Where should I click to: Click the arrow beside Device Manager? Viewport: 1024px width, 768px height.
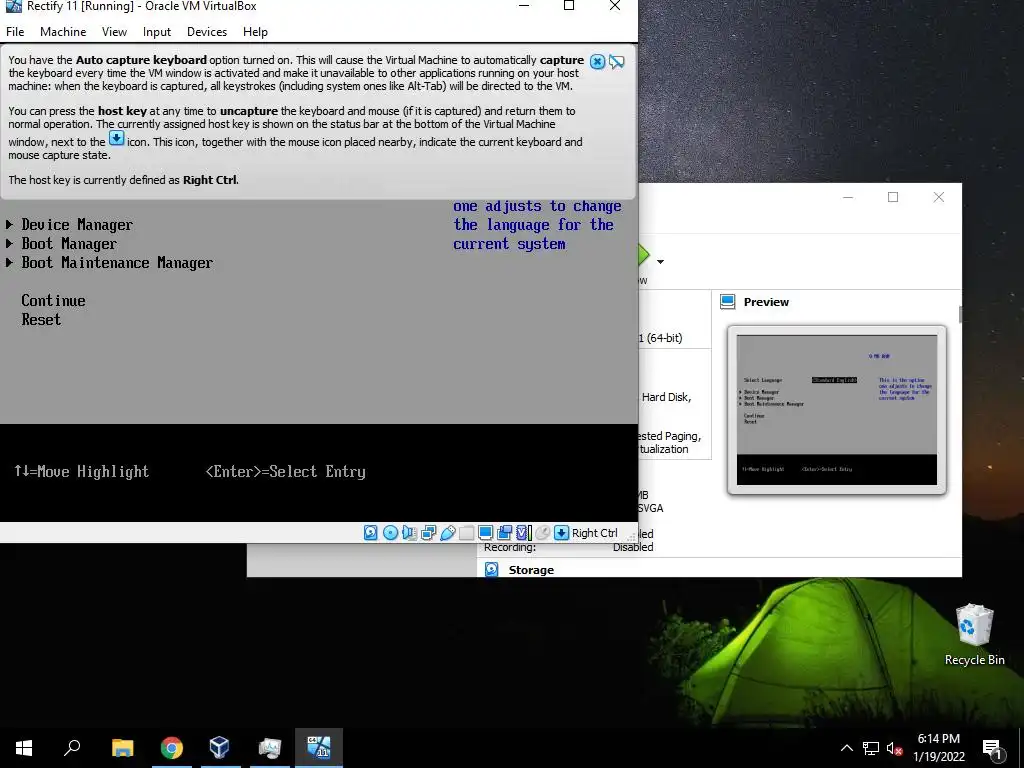tap(9, 225)
